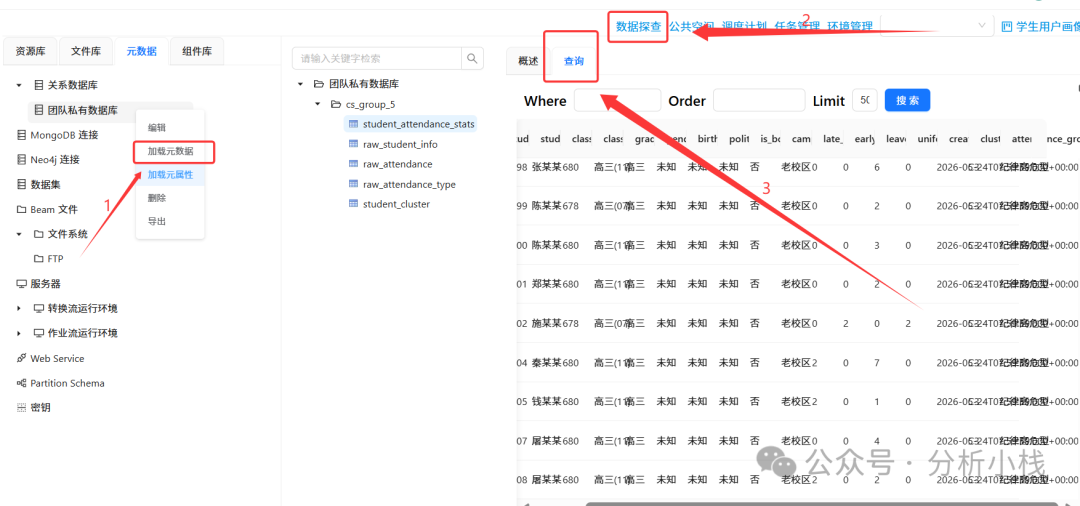Click the Limit value field
The width and height of the screenshot is (1080, 506).
[864, 100]
